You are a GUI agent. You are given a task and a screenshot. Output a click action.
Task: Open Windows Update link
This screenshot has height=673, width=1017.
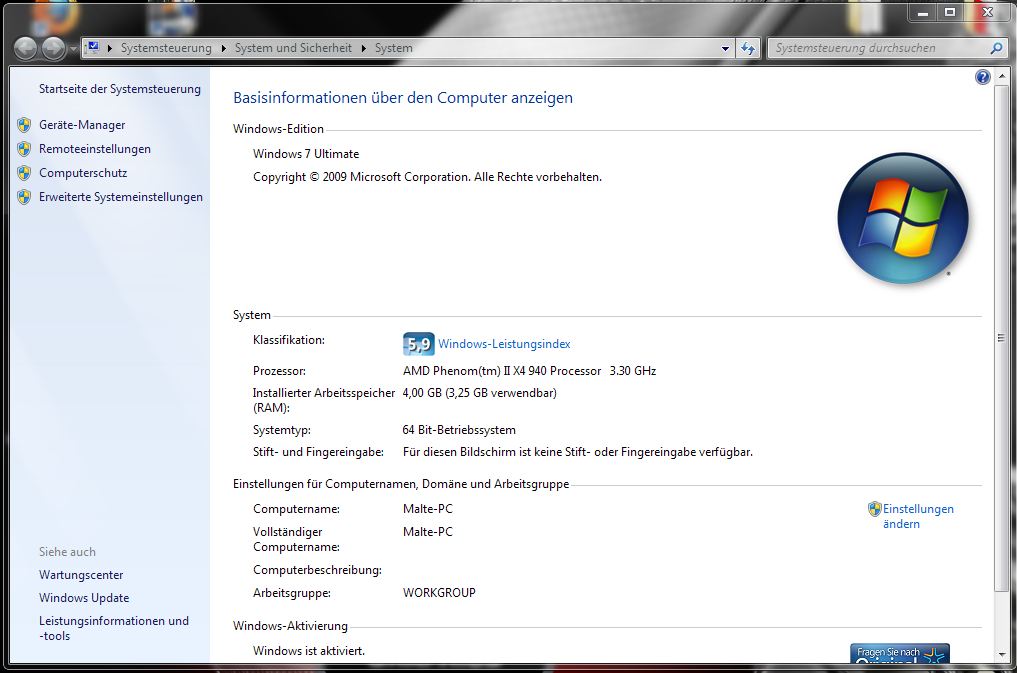point(84,597)
